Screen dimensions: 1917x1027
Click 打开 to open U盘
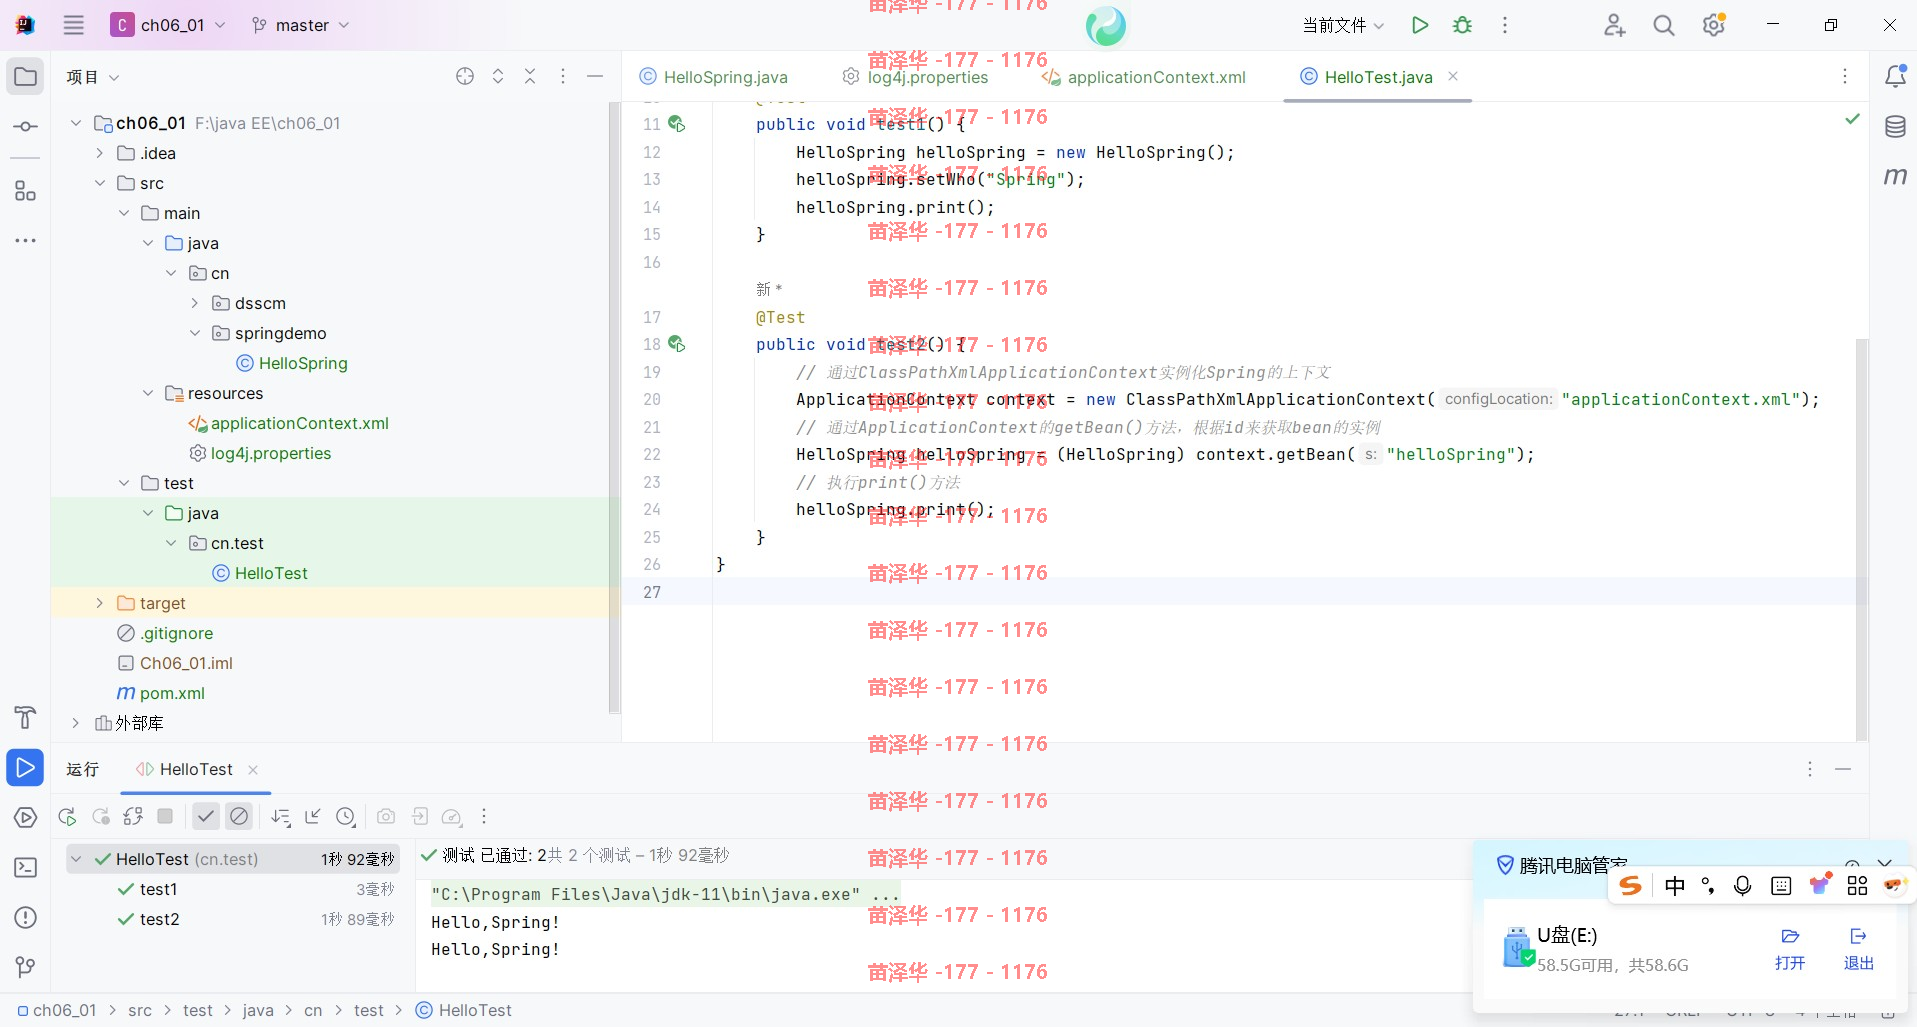(x=1790, y=949)
